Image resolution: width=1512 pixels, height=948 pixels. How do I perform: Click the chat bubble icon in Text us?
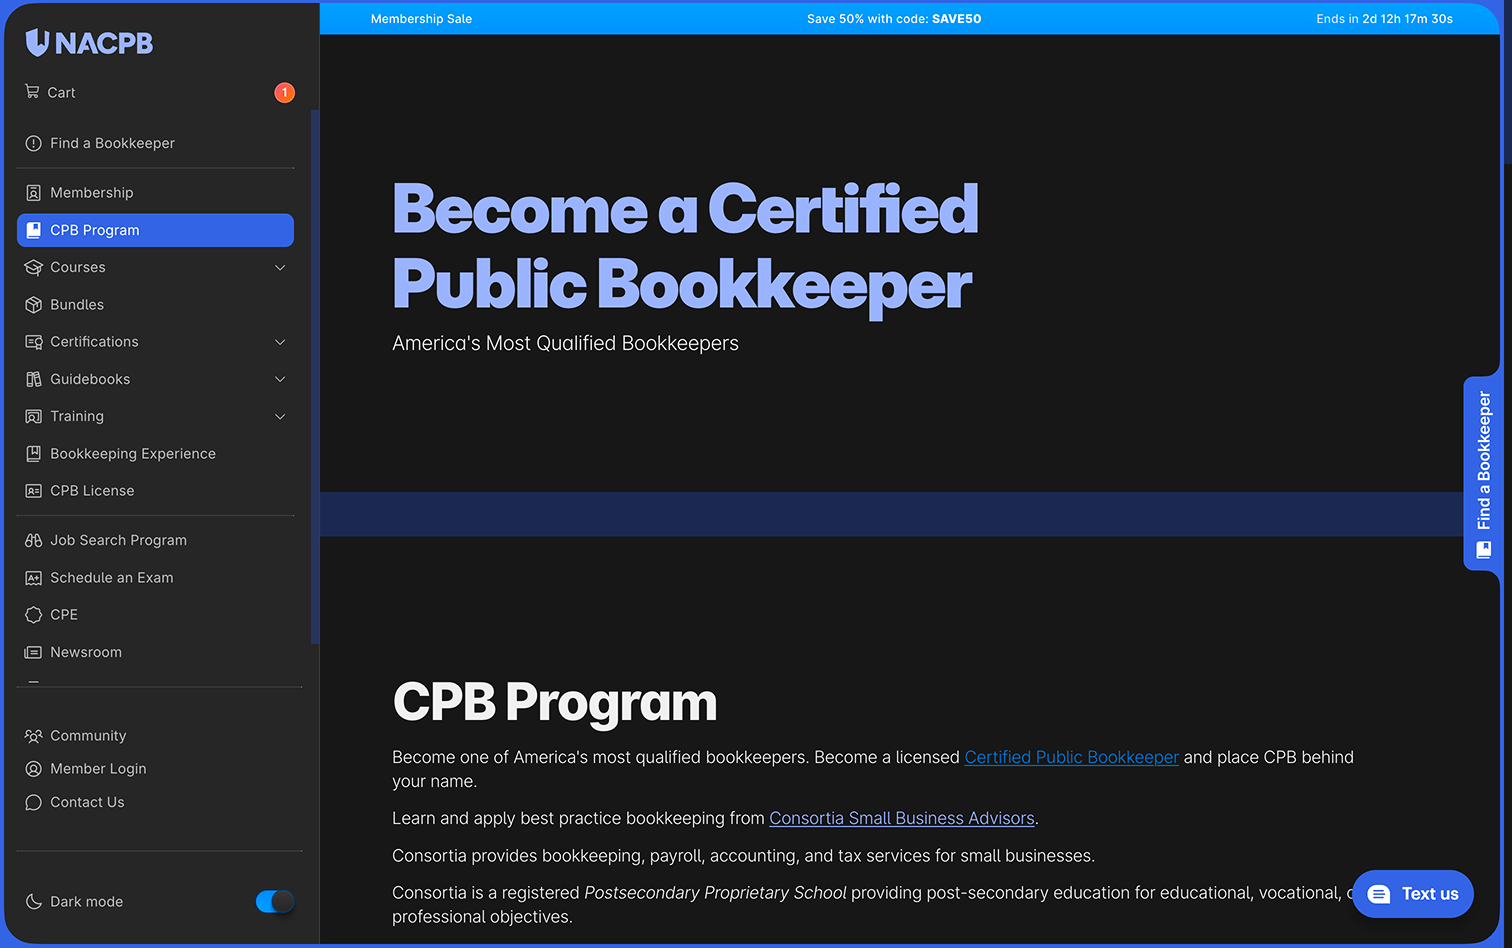pyautogui.click(x=1379, y=894)
